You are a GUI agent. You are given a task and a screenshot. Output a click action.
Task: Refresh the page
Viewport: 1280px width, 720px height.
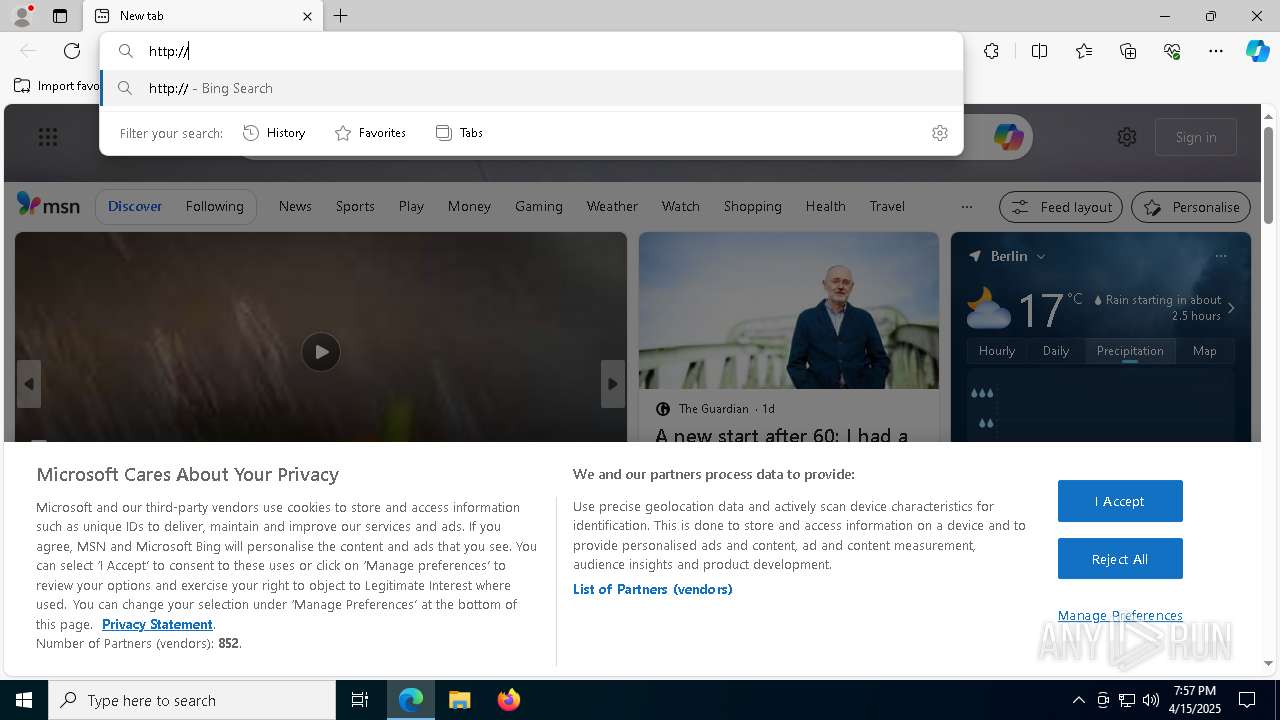point(72,51)
